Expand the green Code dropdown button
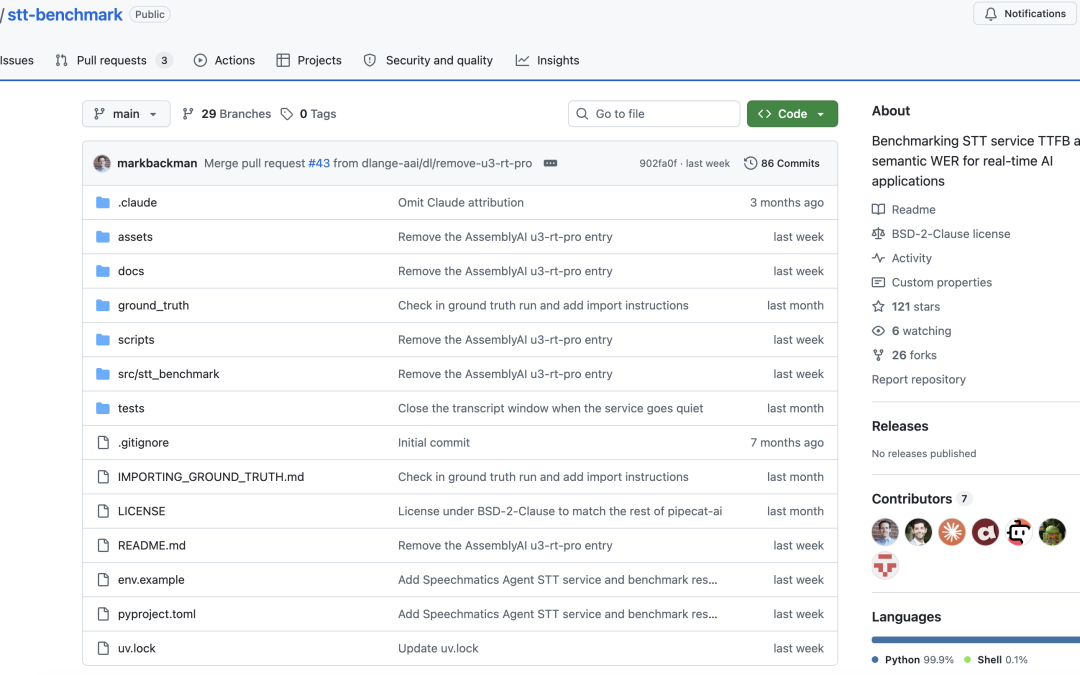 coord(792,114)
